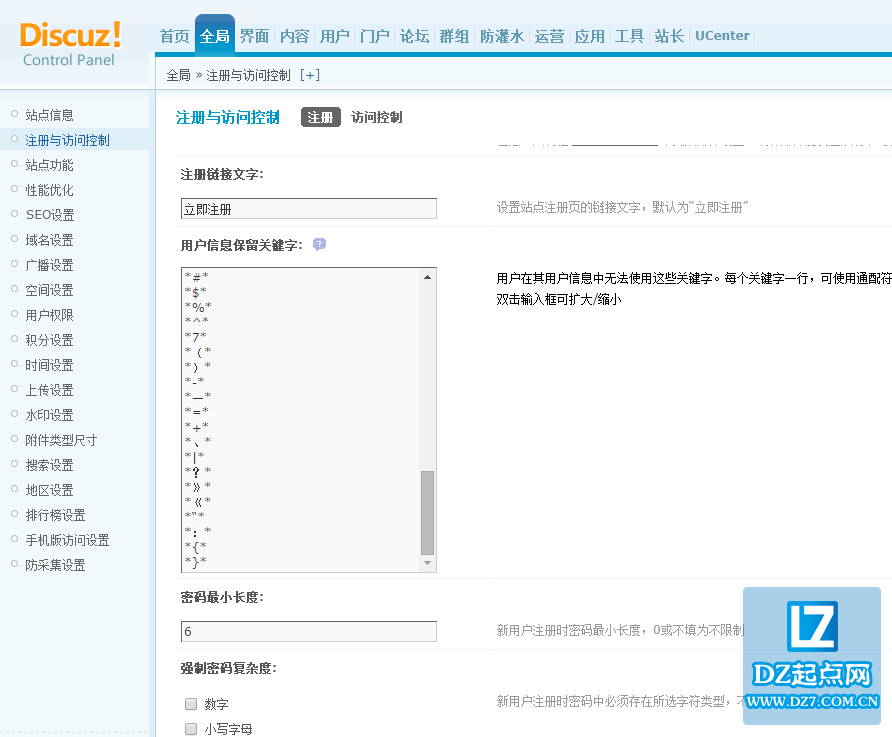Viewport: 892px width, 737px height.
Task: Open the 用户 menu in the navigation
Action: [334, 35]
